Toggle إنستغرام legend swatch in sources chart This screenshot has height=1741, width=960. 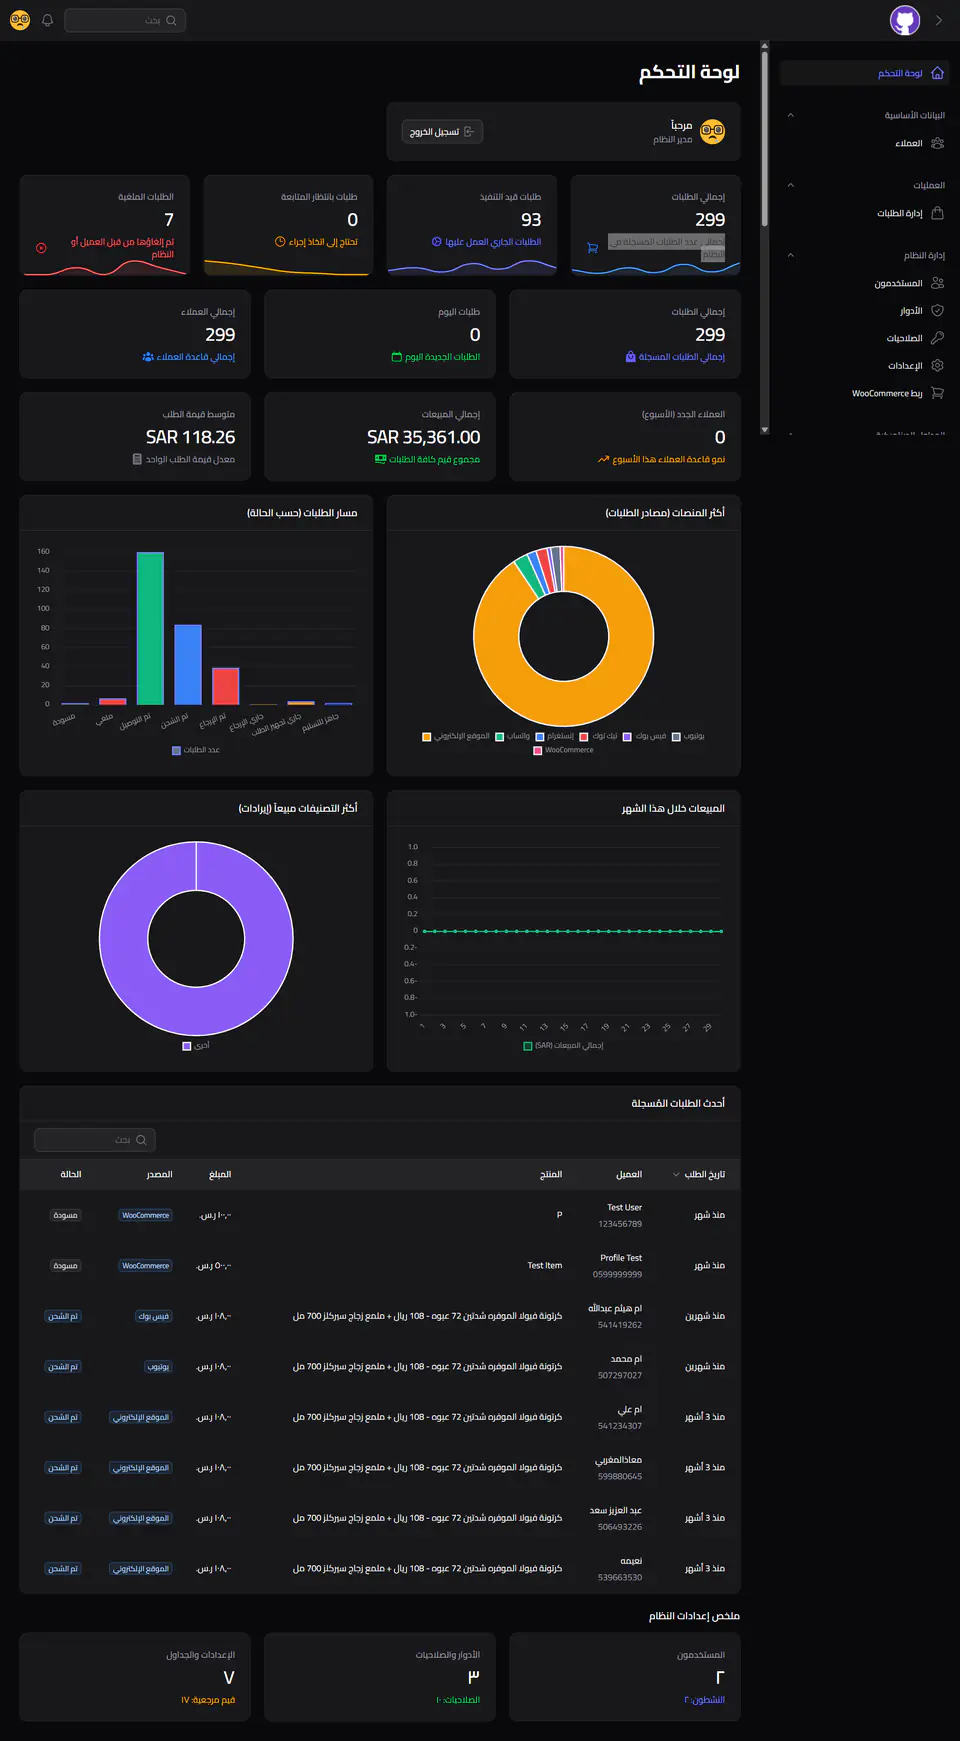(x=540, y=737)
